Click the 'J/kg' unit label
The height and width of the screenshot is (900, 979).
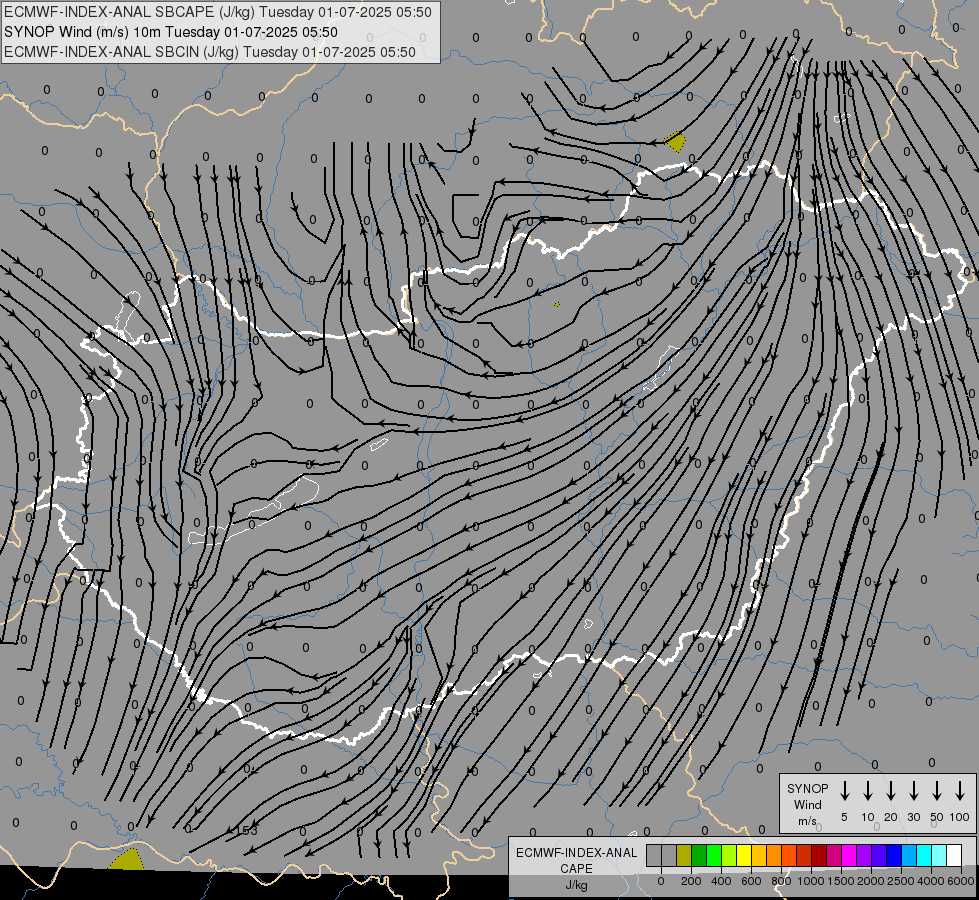click(576, 885)
